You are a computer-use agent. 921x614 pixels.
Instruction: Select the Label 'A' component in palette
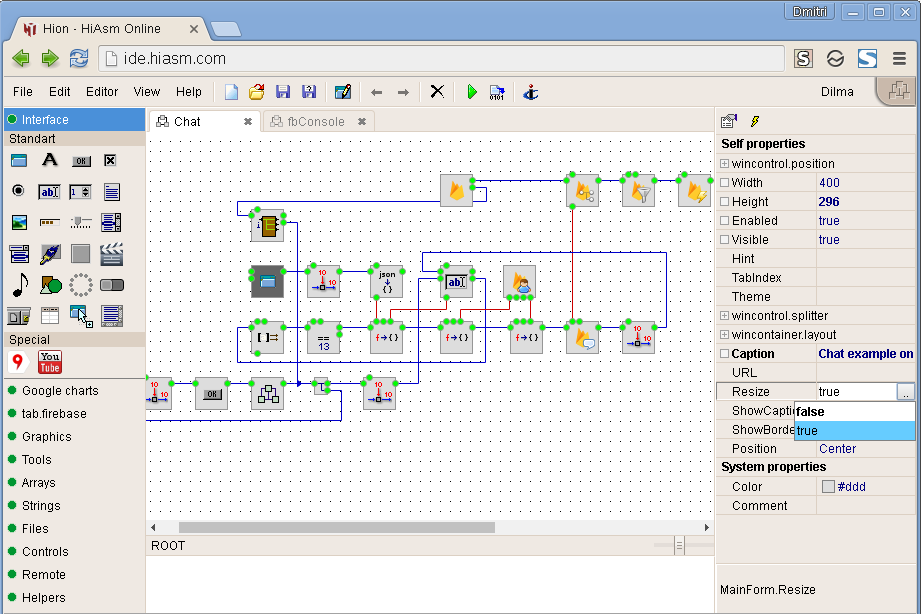(50, 160)
